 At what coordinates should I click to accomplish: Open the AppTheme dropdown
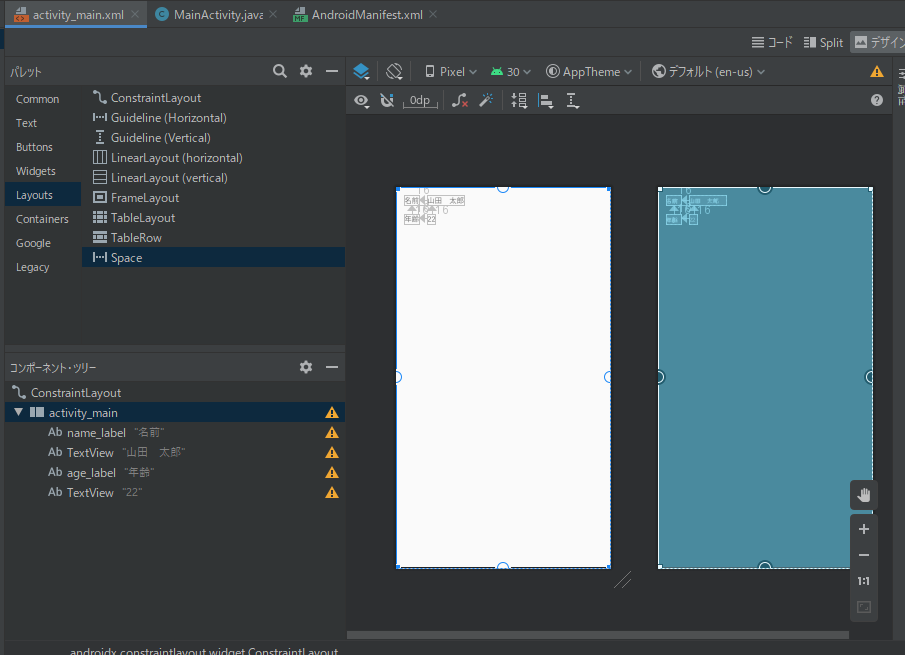point(589,72)
